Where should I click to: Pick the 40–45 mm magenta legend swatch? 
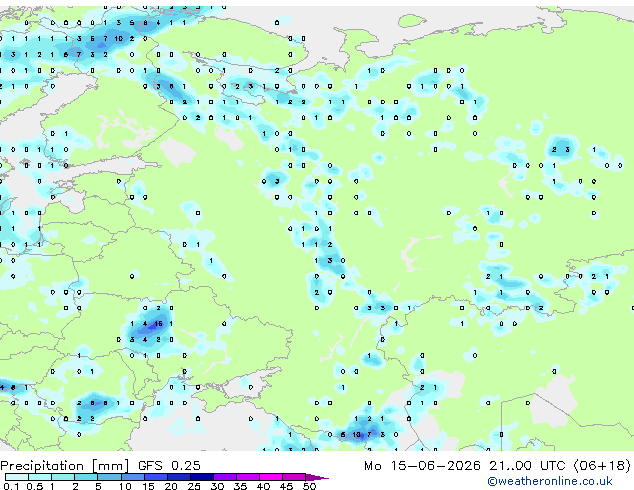coord(271,477)
